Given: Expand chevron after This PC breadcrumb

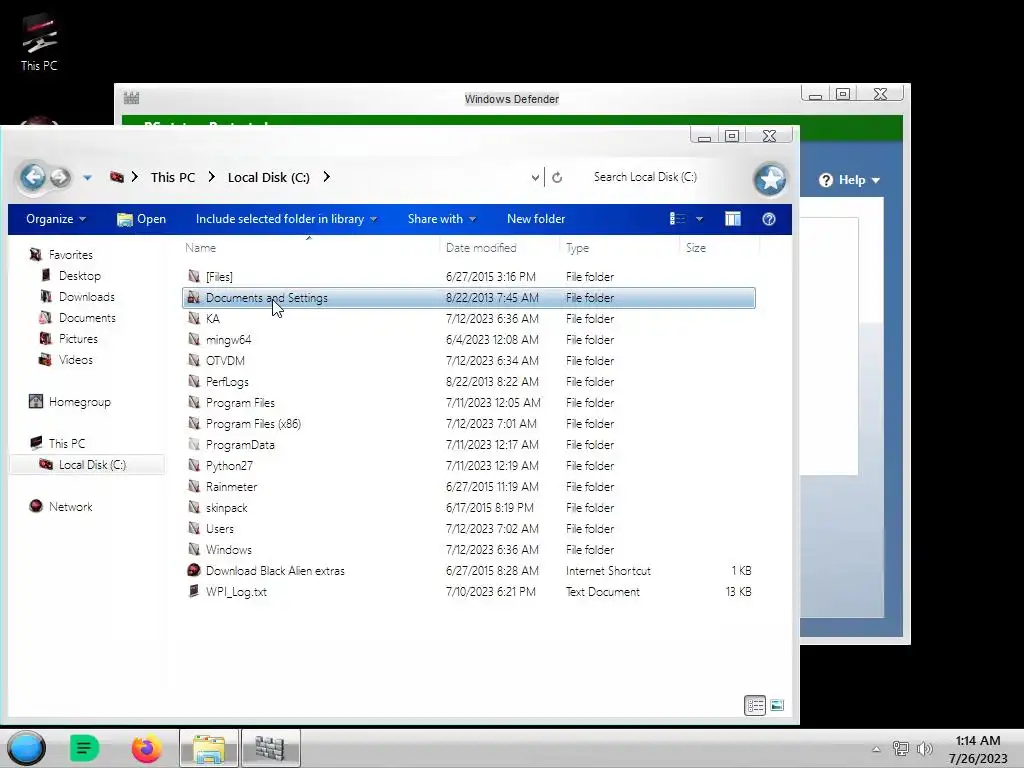Looking at the screenshot, I should [212, 177].
